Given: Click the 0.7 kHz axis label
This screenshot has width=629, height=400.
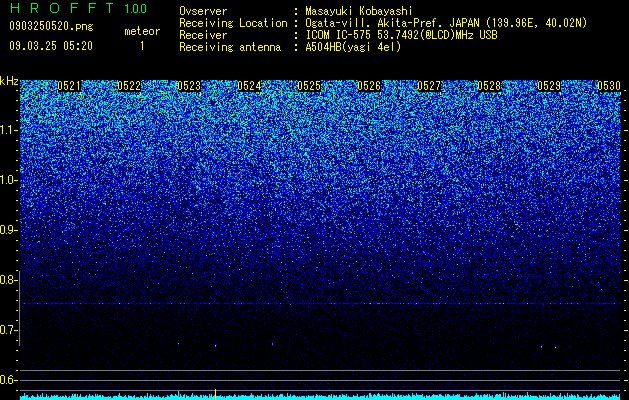Looking at the screenshot, I should [x=9, y=330].
